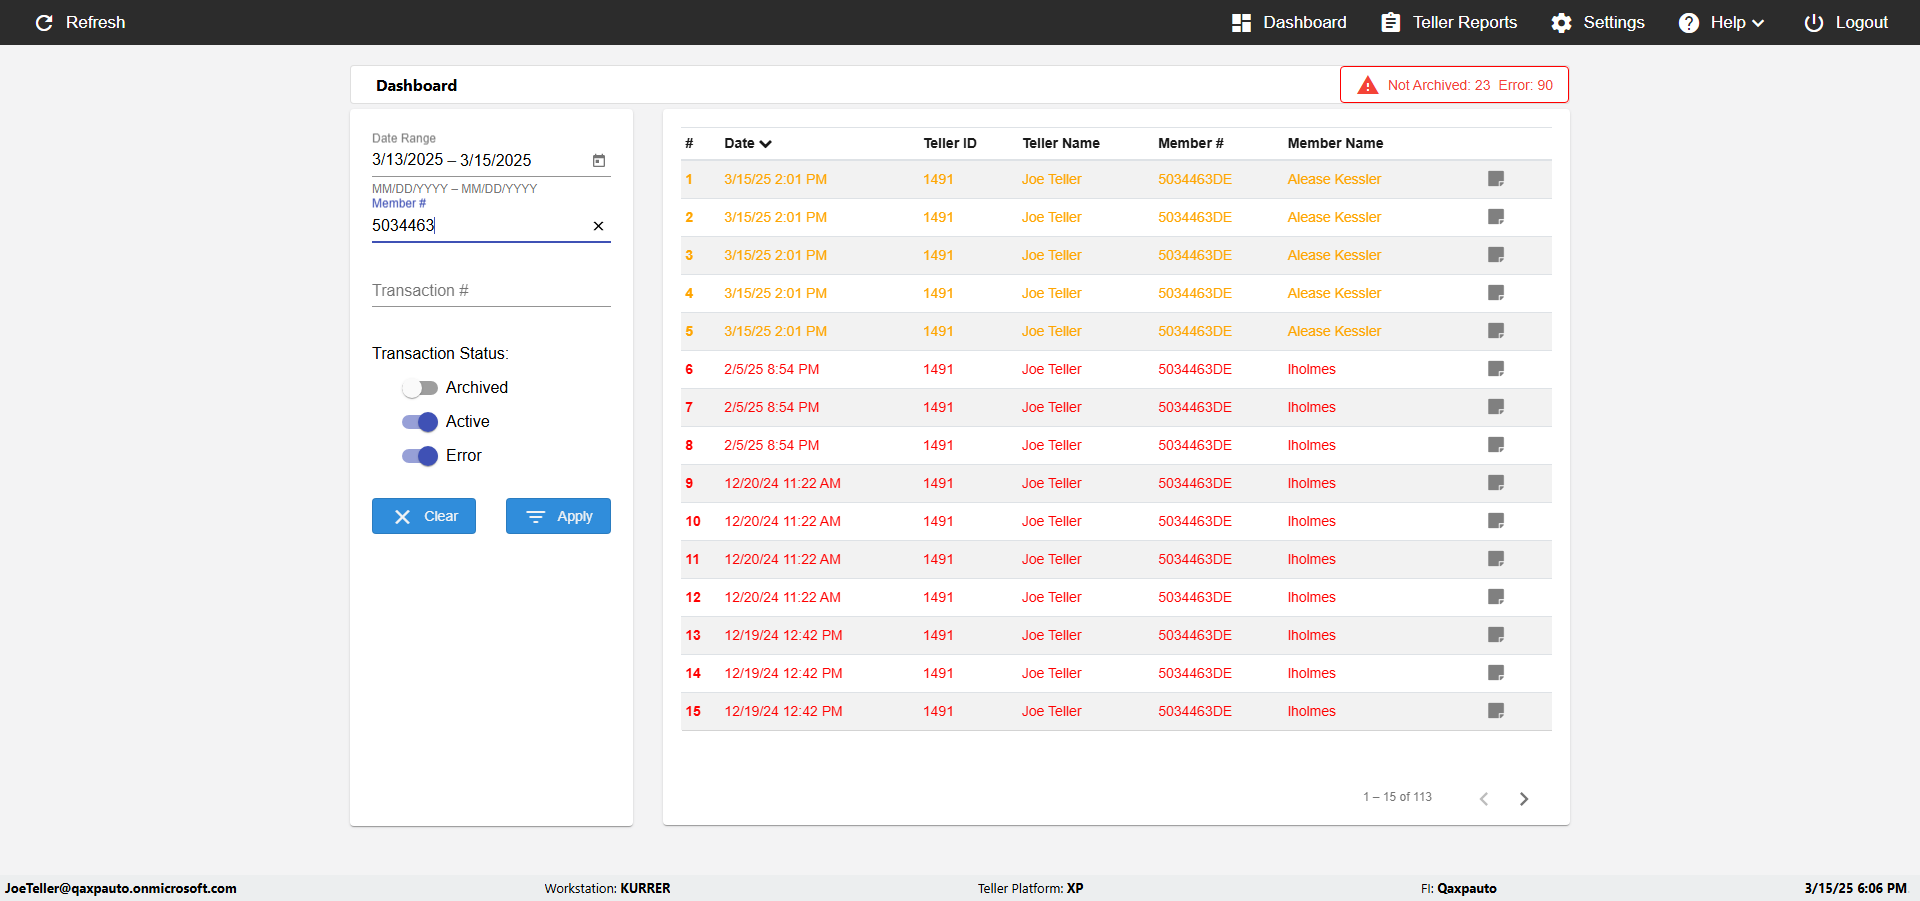The height and width of the screenshot is (901, 1920).
Task: Enable the Archived status toggle
Action: coord(420,388)
